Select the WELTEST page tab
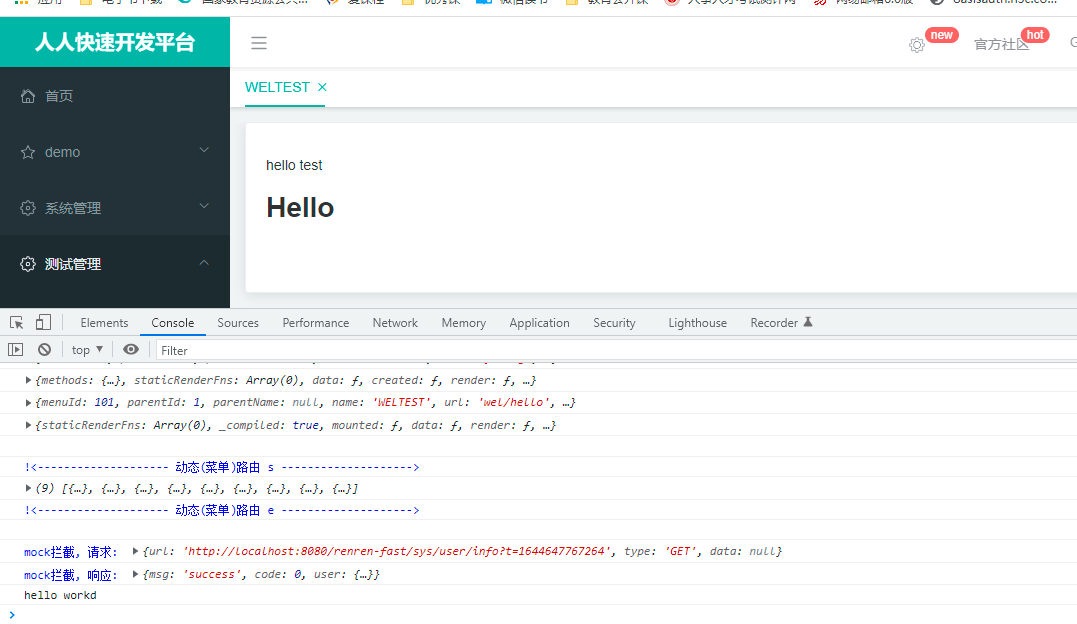The height and width of the screenshot is (624, 1077). tap(277, 87)
